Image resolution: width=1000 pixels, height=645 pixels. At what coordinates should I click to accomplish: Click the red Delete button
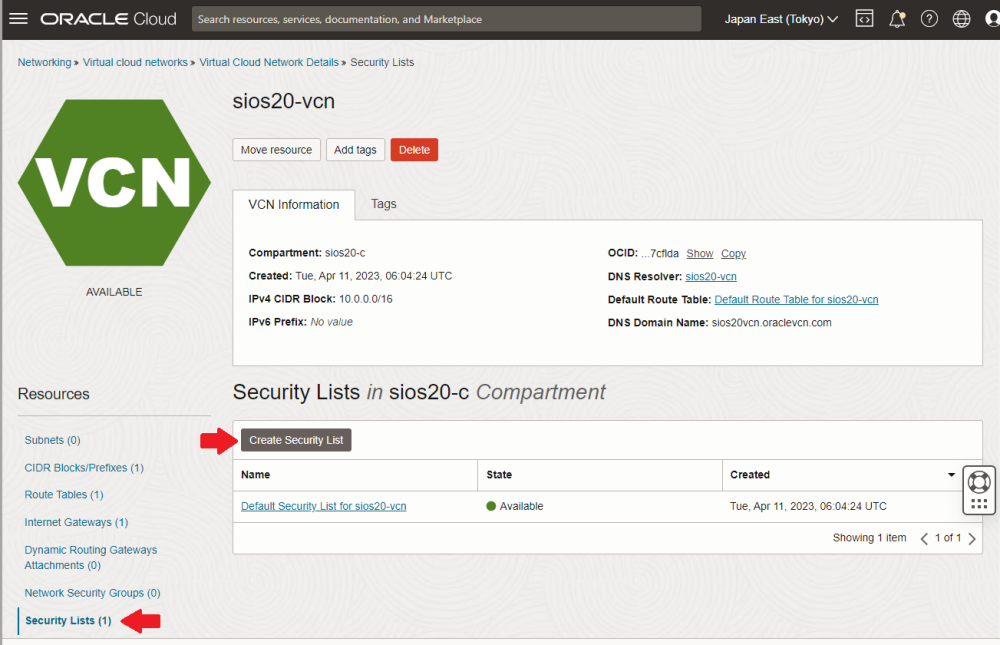[414, 150]
